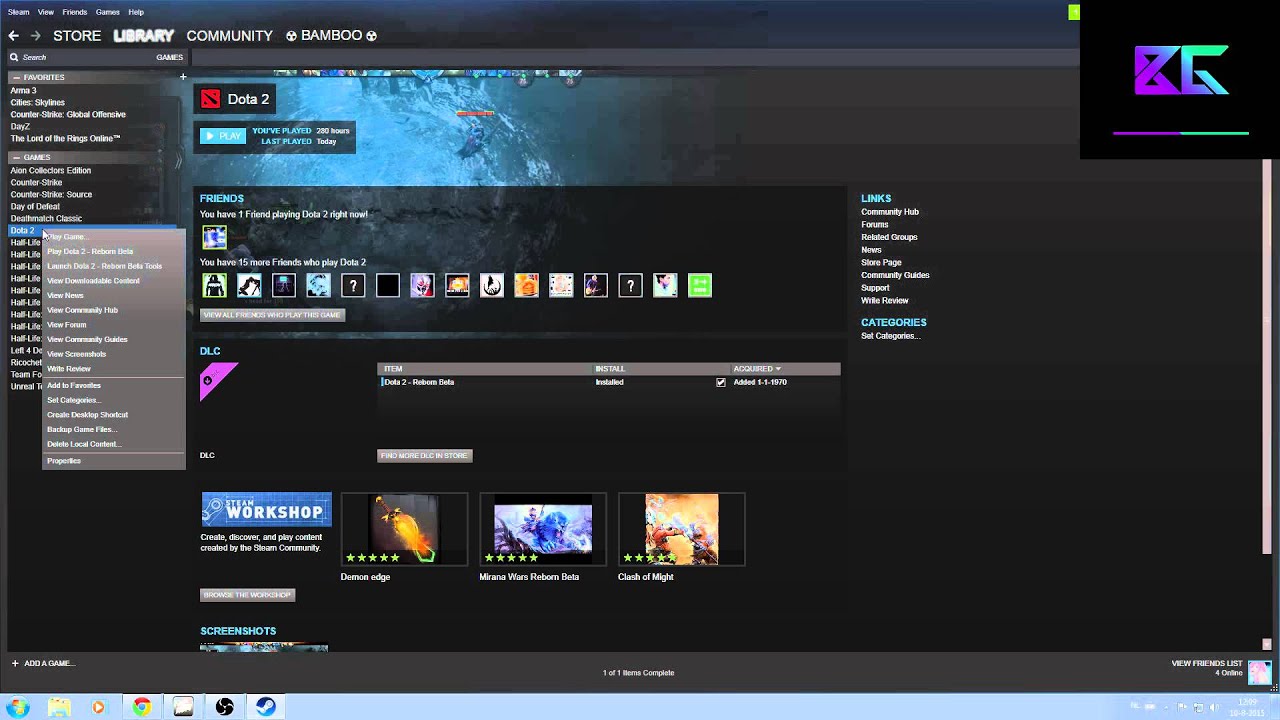
Task: Click Add a Game
Action: point(49,663)
